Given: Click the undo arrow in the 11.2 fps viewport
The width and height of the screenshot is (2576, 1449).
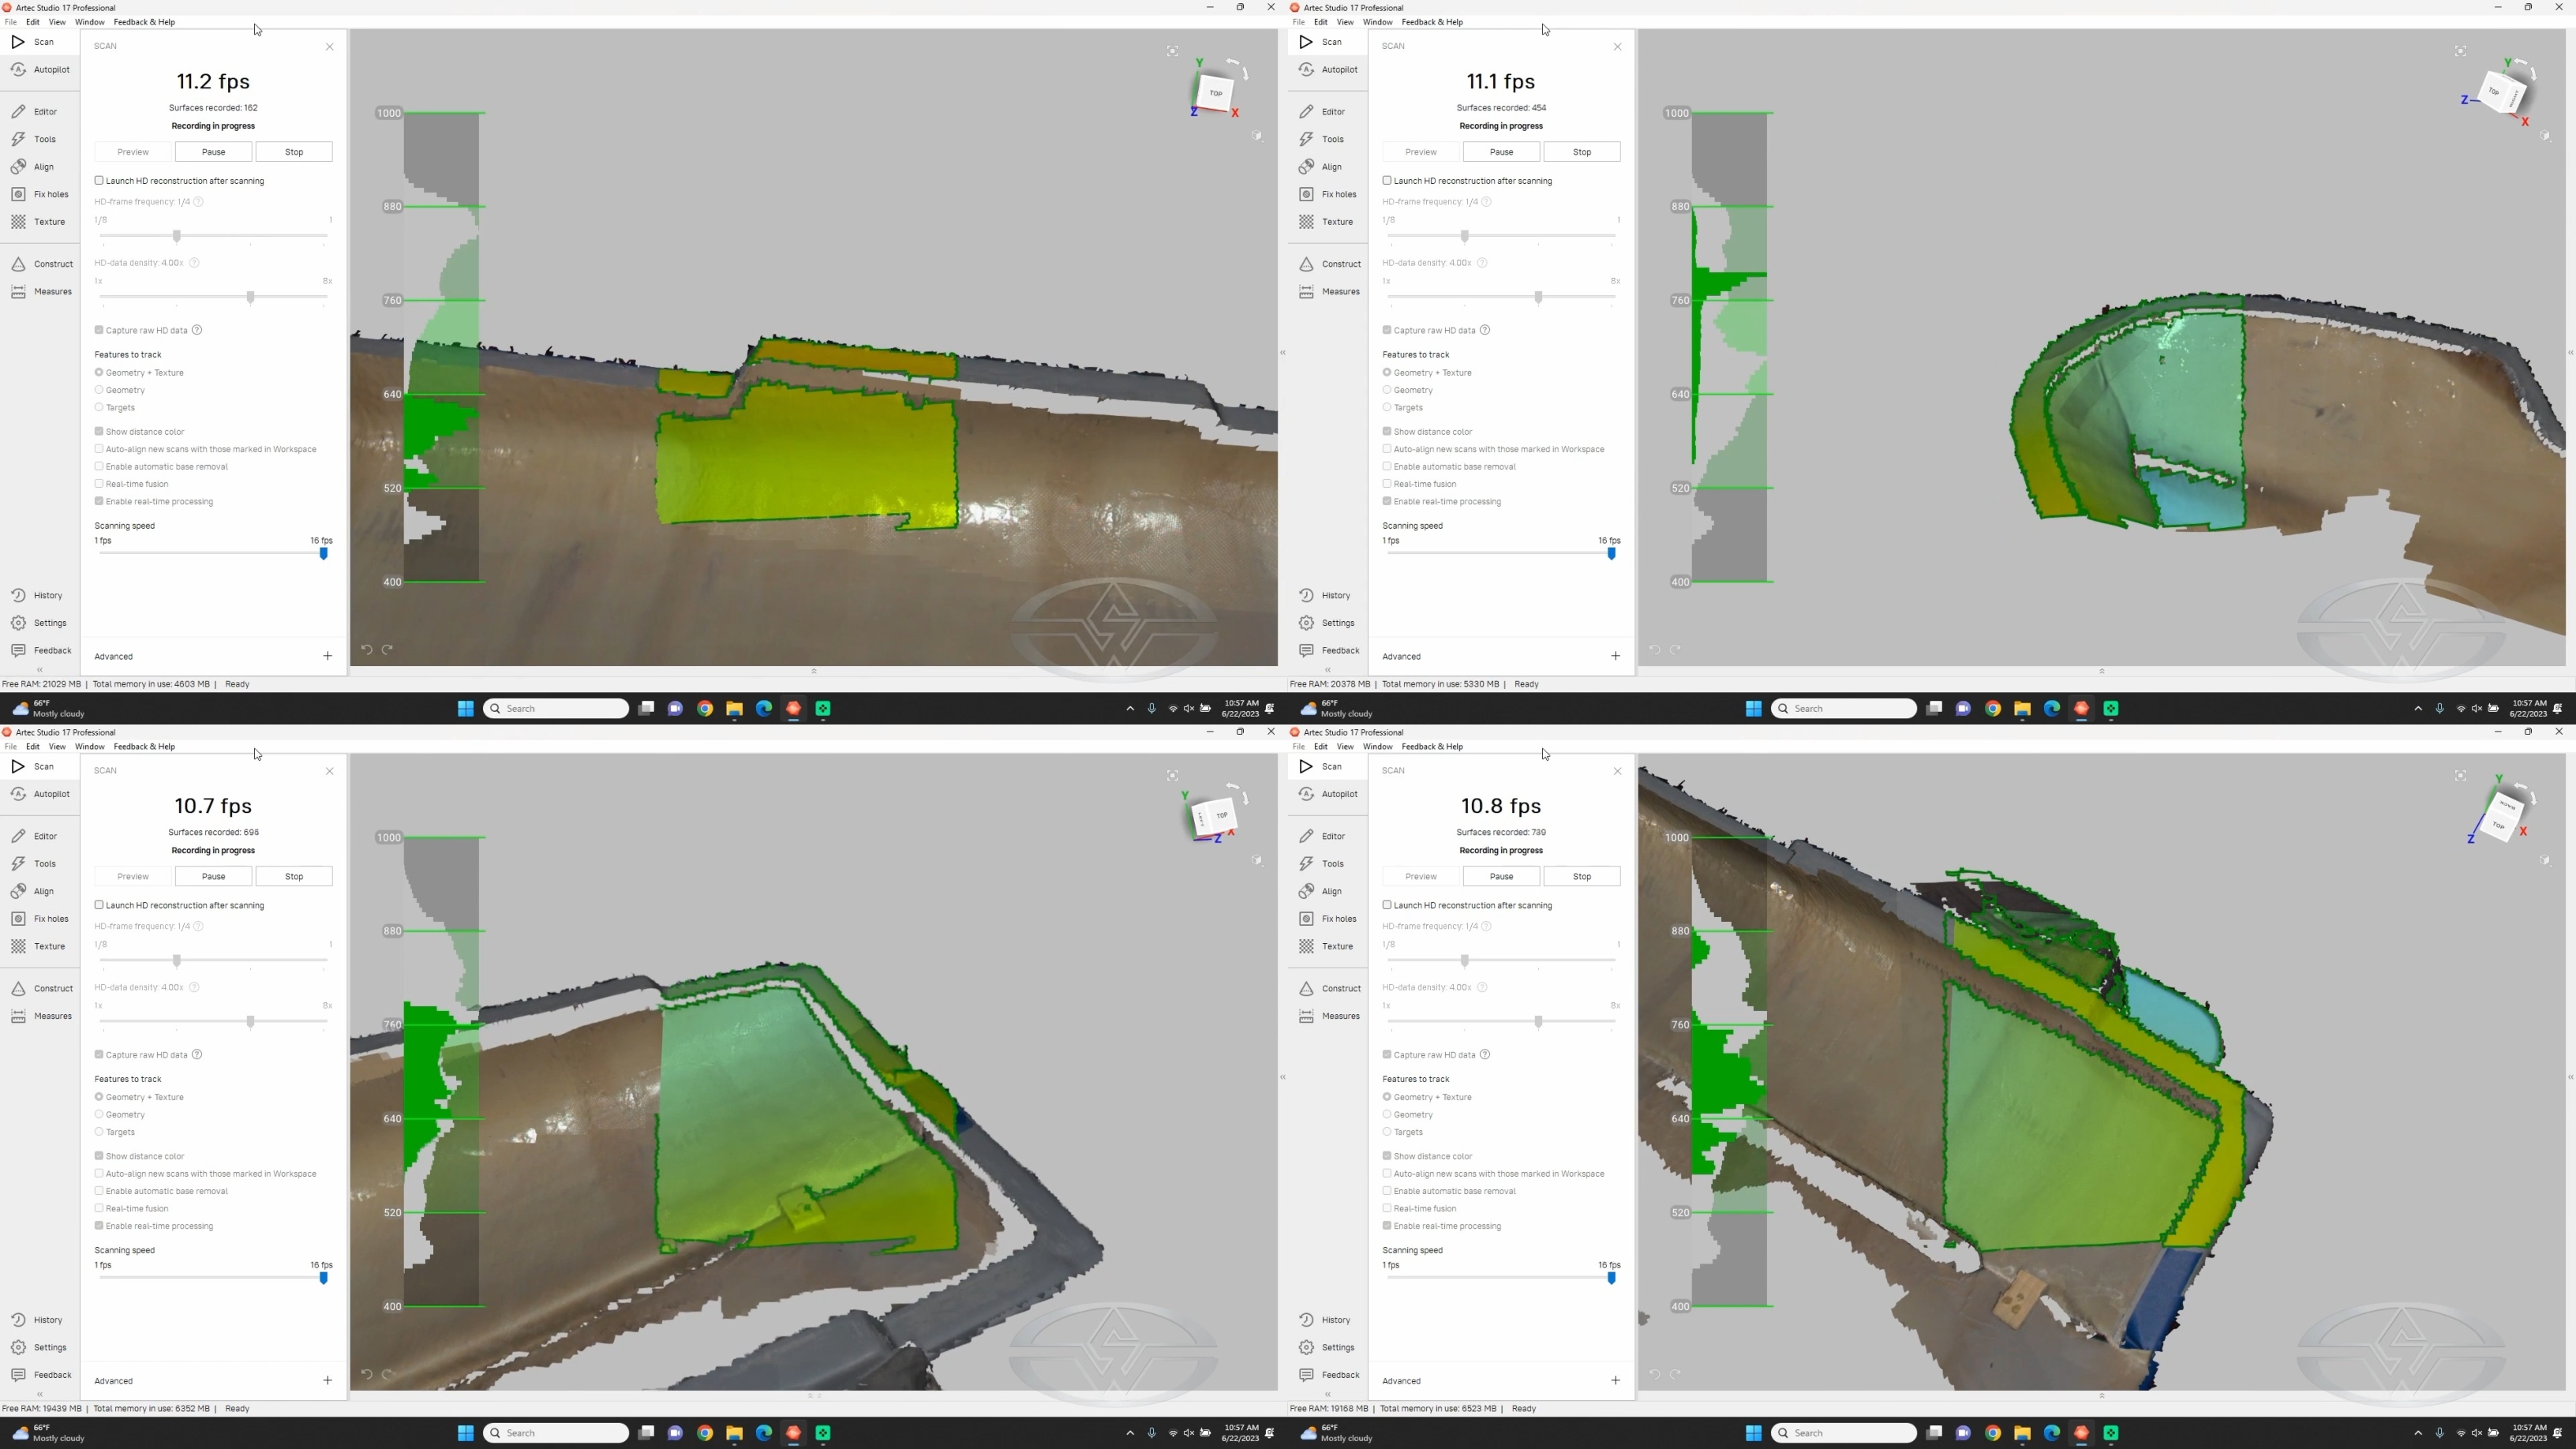Looking at the screenshot, I should (367, 650).
